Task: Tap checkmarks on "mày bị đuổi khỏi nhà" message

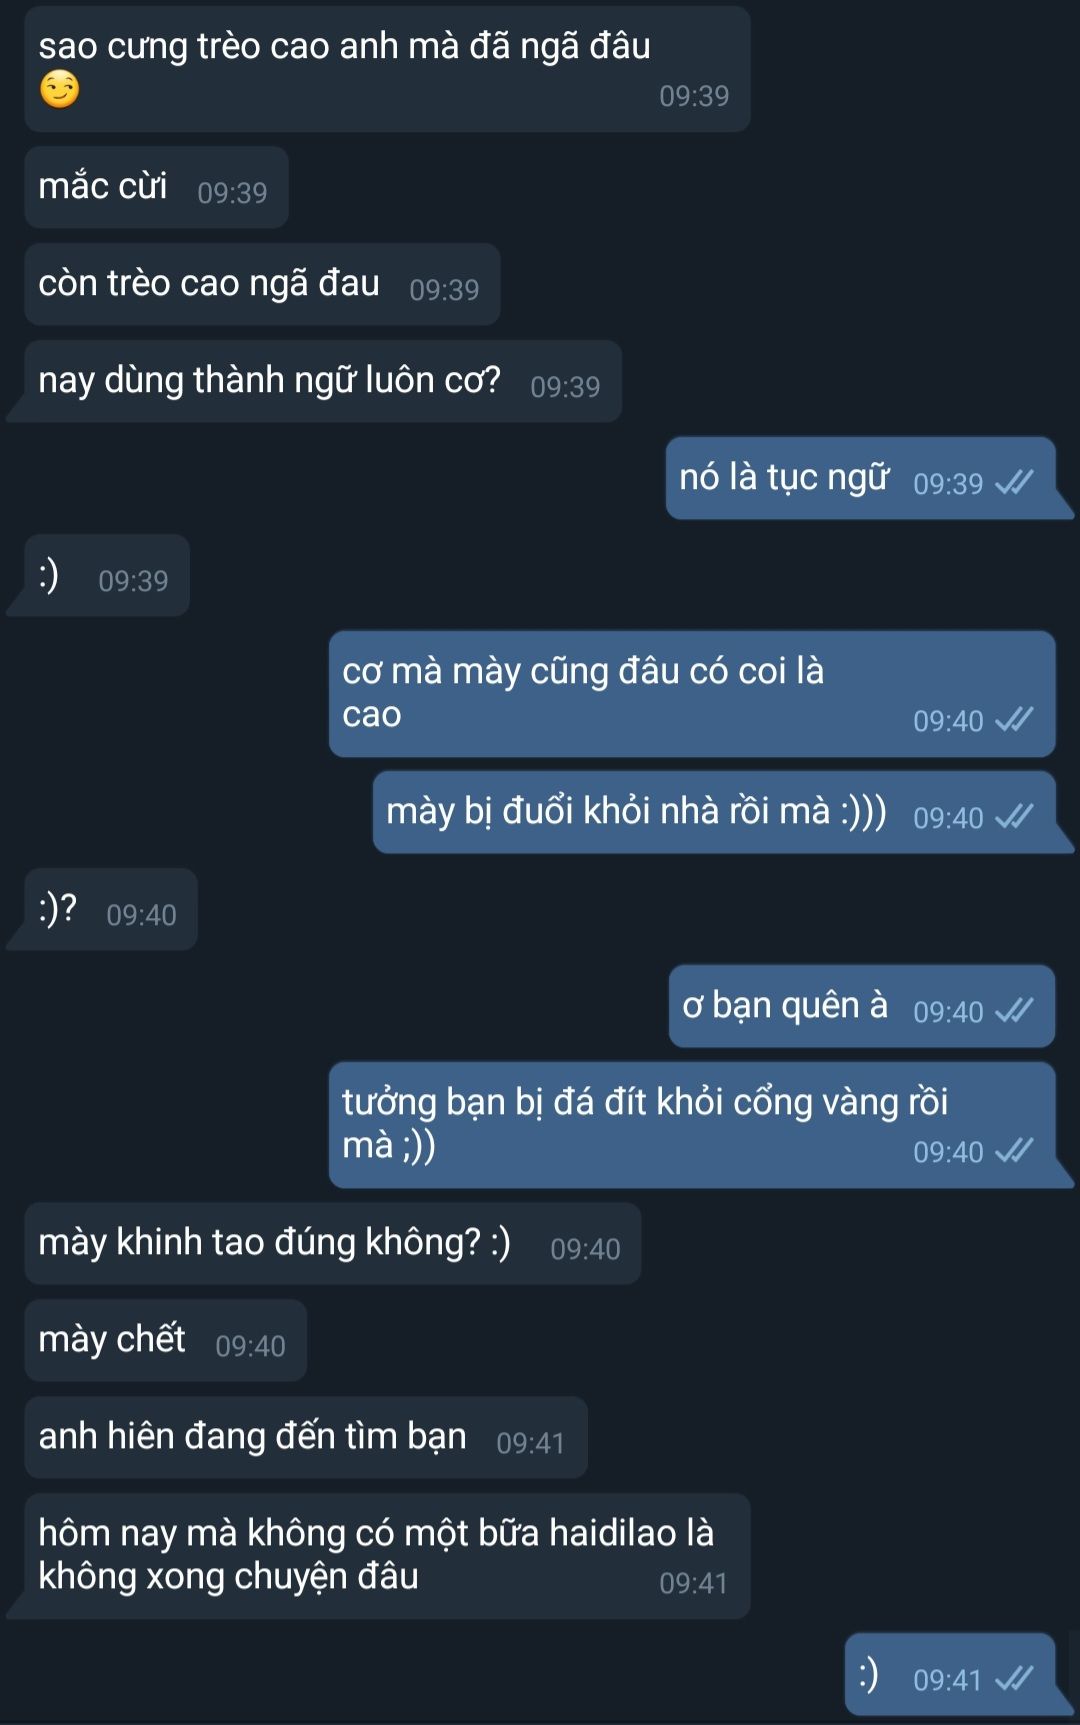Action: (1014, 817)
